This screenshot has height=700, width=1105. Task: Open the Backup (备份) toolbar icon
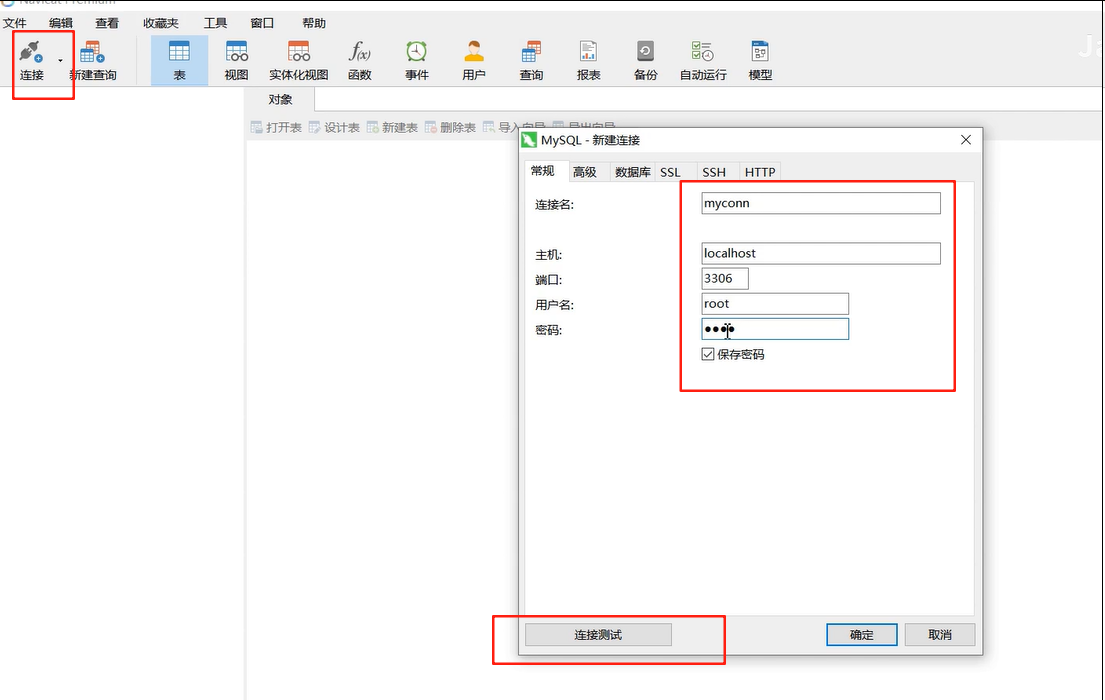[x=645, y=61]
